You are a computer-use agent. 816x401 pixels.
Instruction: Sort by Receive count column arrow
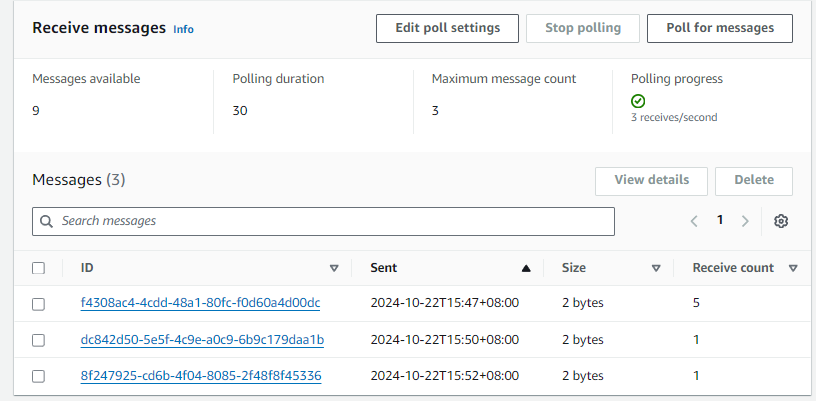[x=793, y=268]
